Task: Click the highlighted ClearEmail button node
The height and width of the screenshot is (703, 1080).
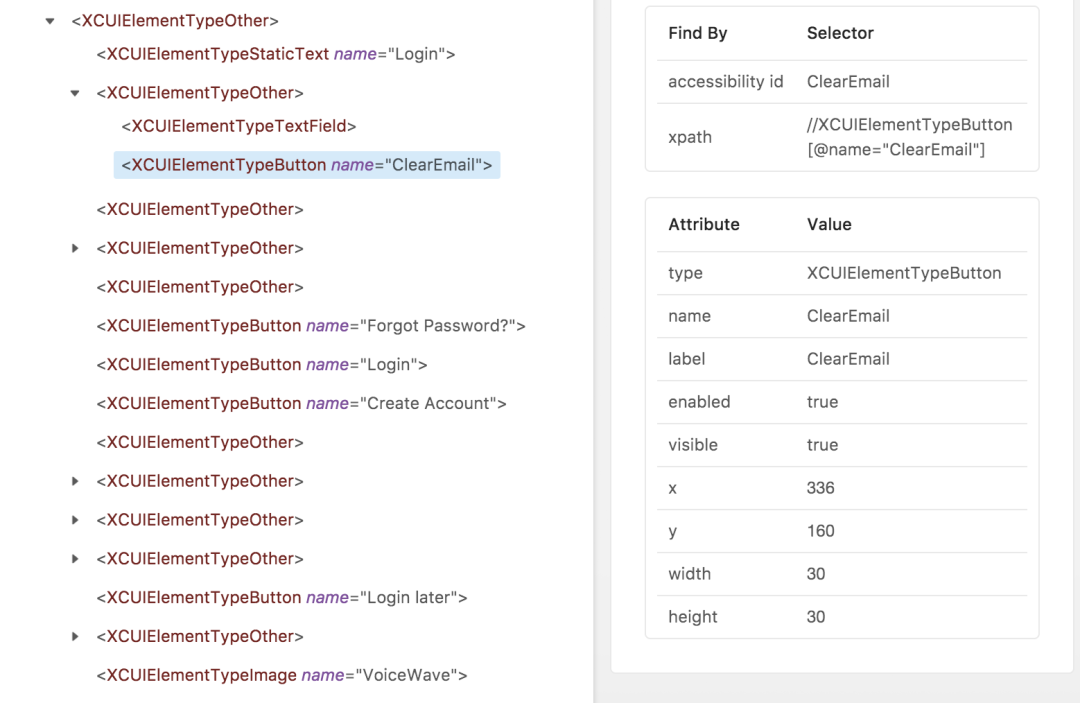Action: click(306, 165)
